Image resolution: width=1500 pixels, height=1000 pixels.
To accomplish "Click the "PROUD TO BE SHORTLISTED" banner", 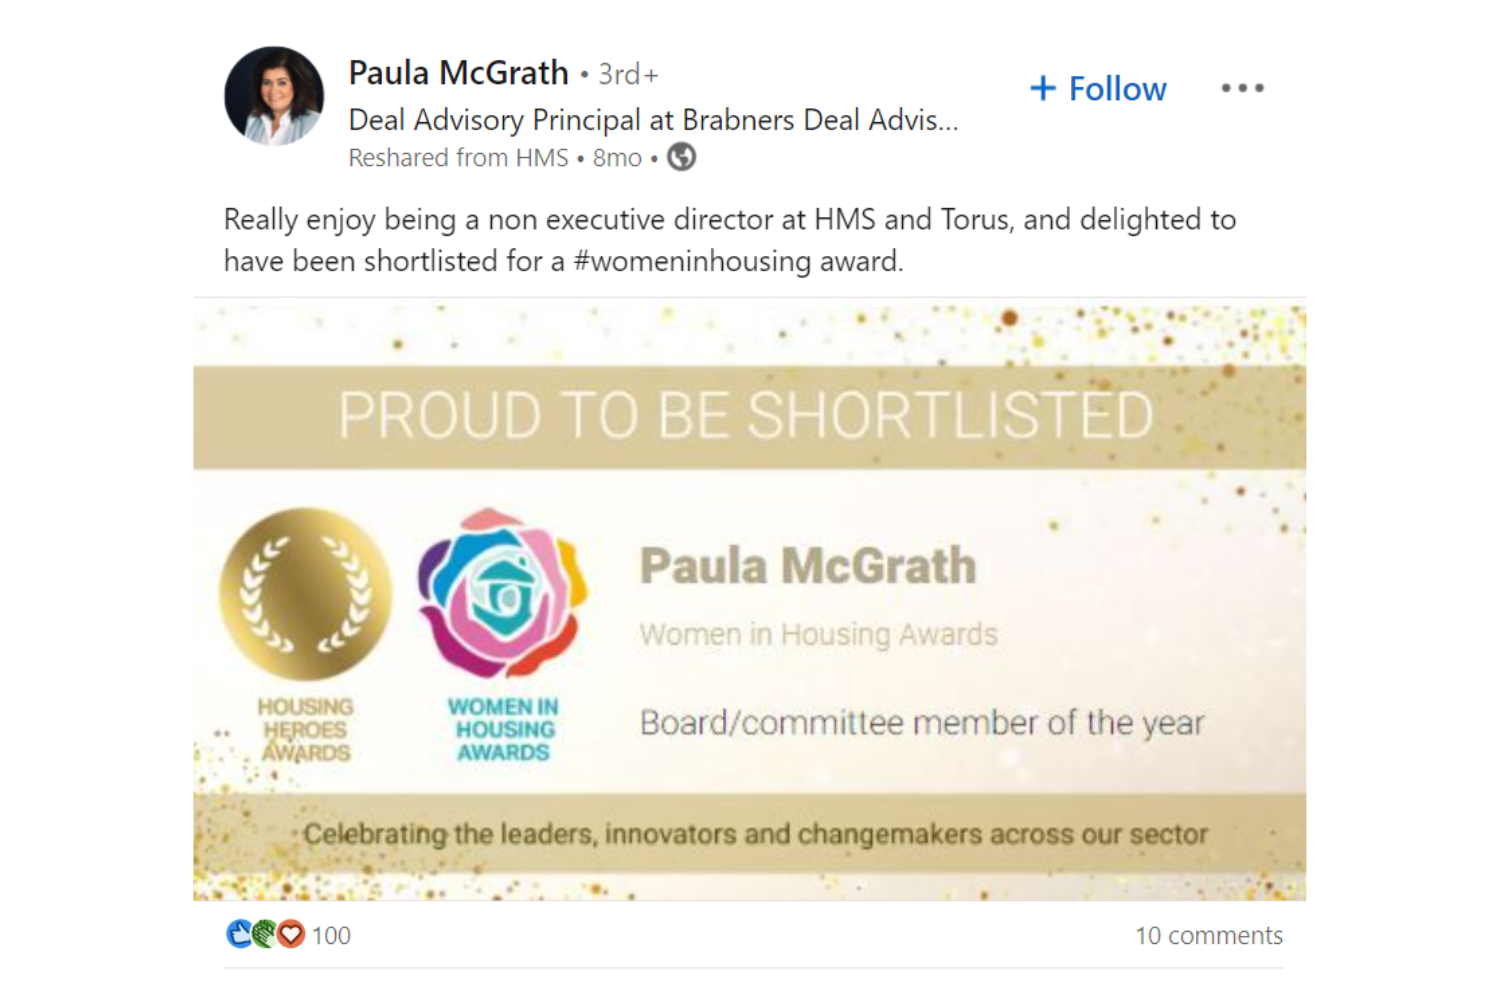I will tap(748, 416).
